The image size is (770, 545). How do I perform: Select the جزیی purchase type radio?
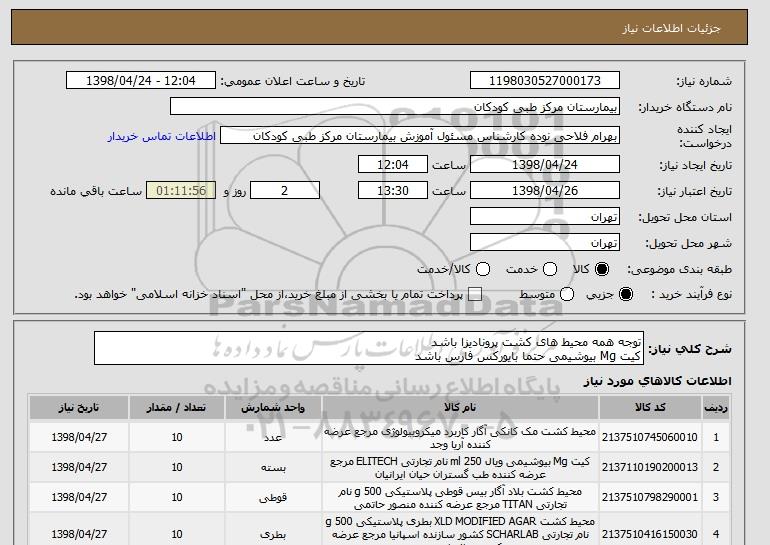(626, 294)
